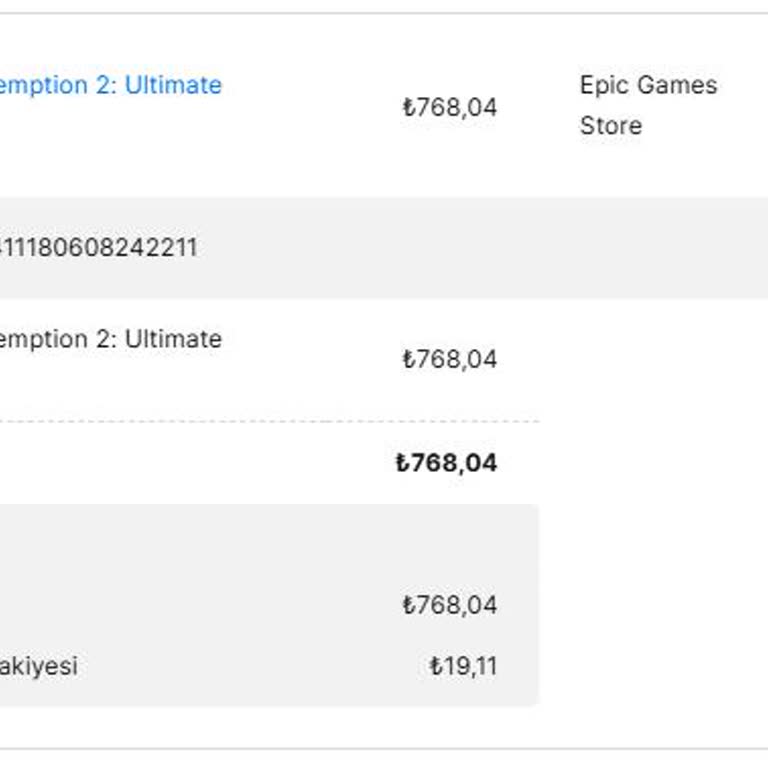768x768 pixels.
Task: Click the bold ₺768,04 total amount
Action: click(446, 463)
